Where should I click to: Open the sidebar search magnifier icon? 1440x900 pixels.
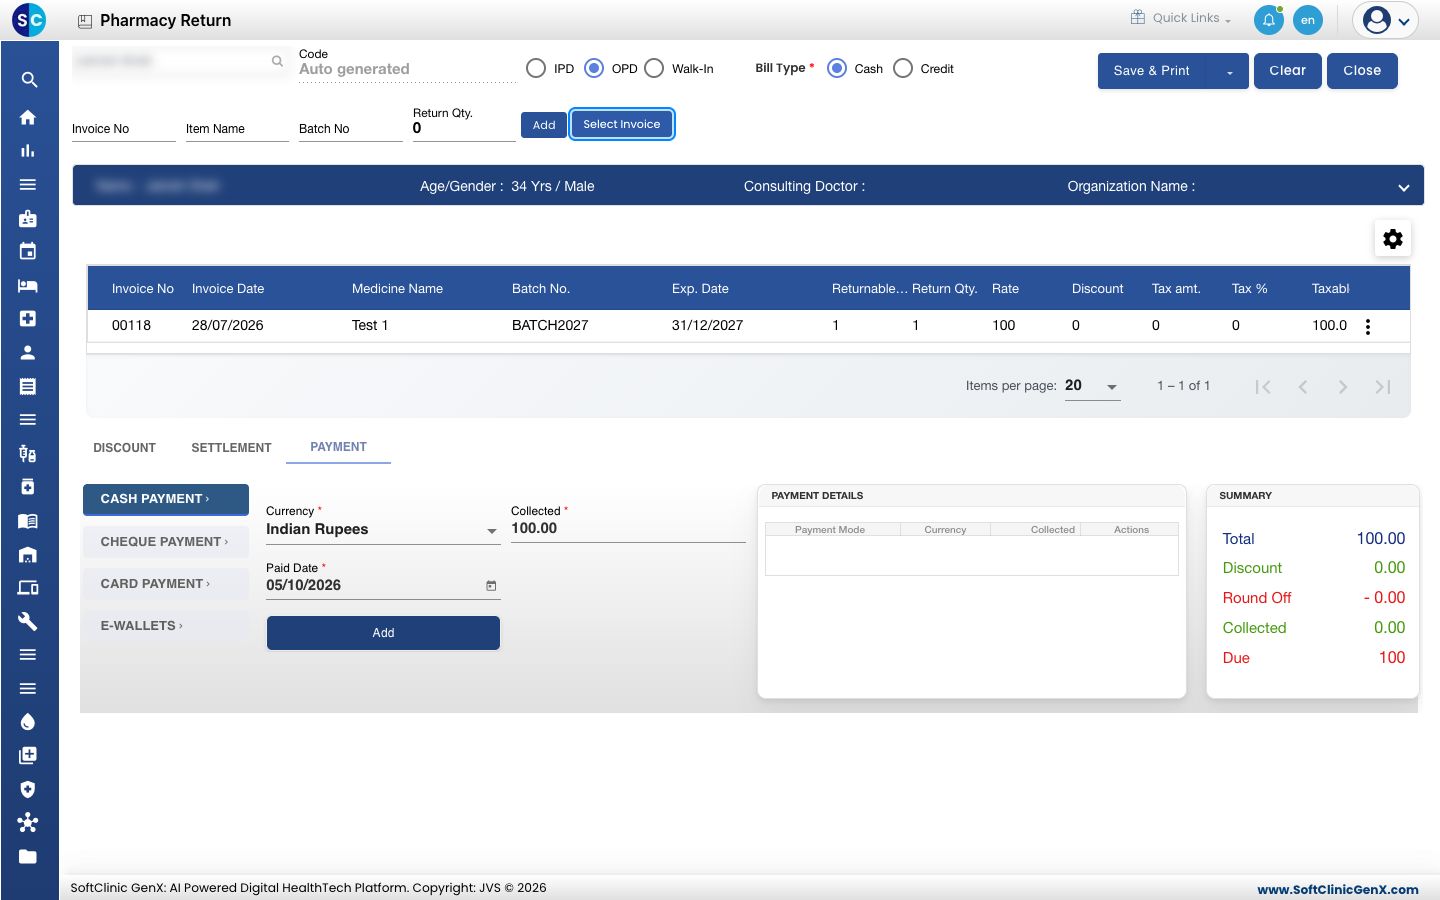coord(29,80)
